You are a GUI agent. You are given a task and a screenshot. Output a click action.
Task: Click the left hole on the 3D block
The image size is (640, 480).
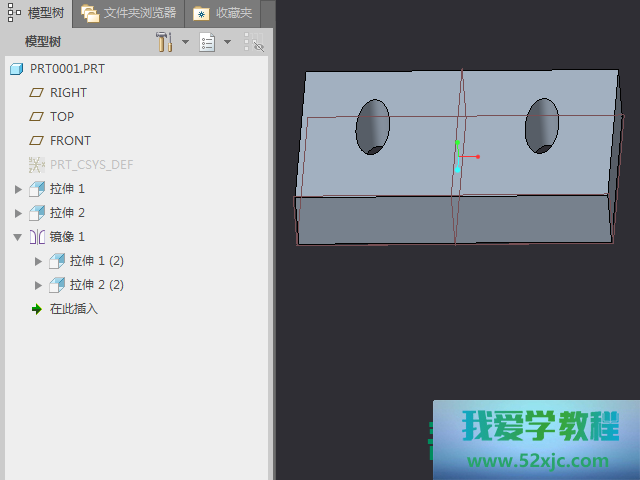[x=373, y=126]
